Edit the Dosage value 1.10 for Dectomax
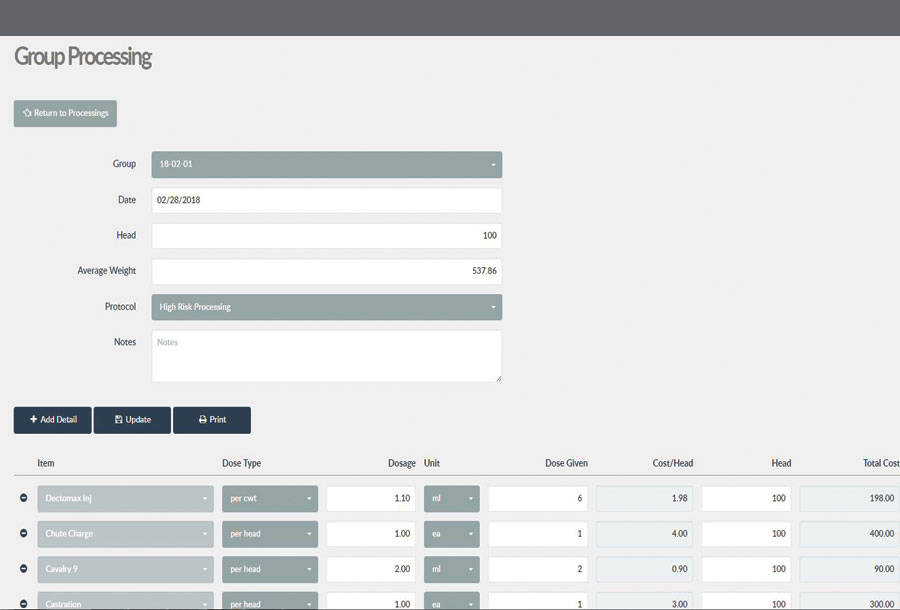Screen dimensions: 900x610 (x=371, y=498)
